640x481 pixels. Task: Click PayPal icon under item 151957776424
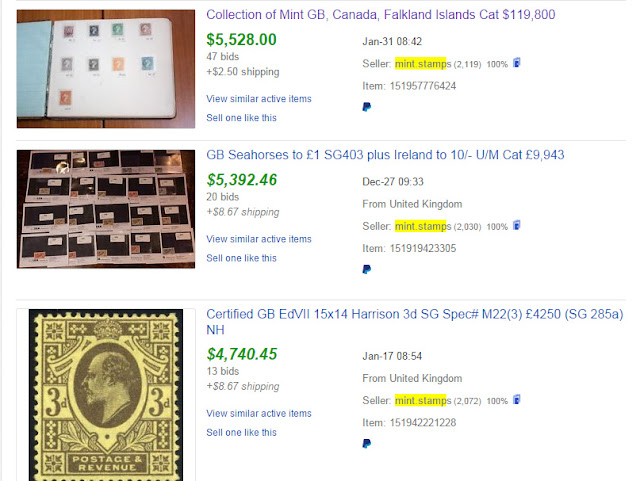(367, 107)
